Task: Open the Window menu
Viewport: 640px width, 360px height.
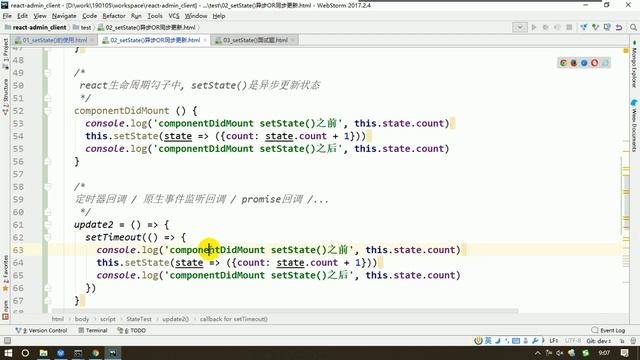Action: pos(196,16)
